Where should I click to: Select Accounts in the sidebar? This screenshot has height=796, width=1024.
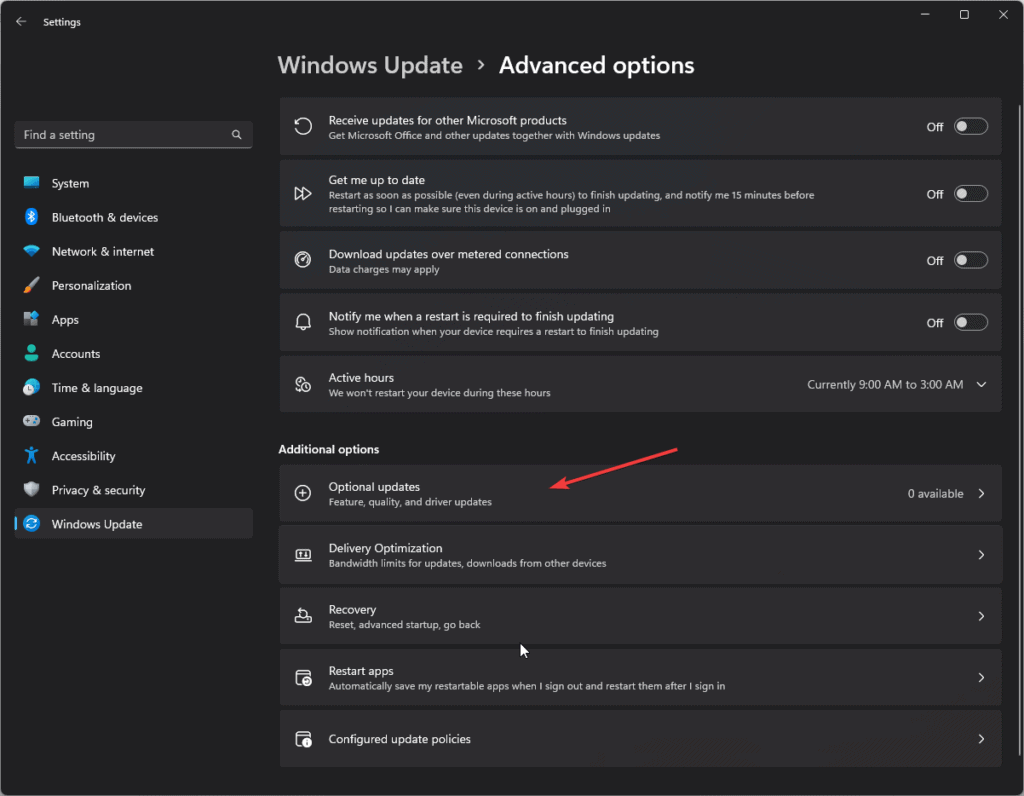(133, 353)
